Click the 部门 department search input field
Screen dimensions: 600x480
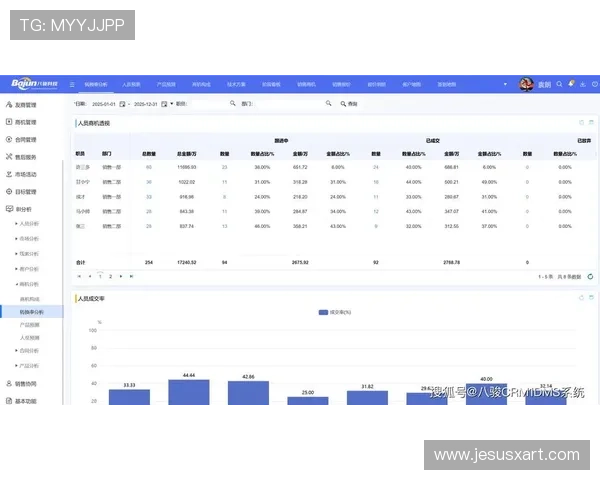point(290,103)
